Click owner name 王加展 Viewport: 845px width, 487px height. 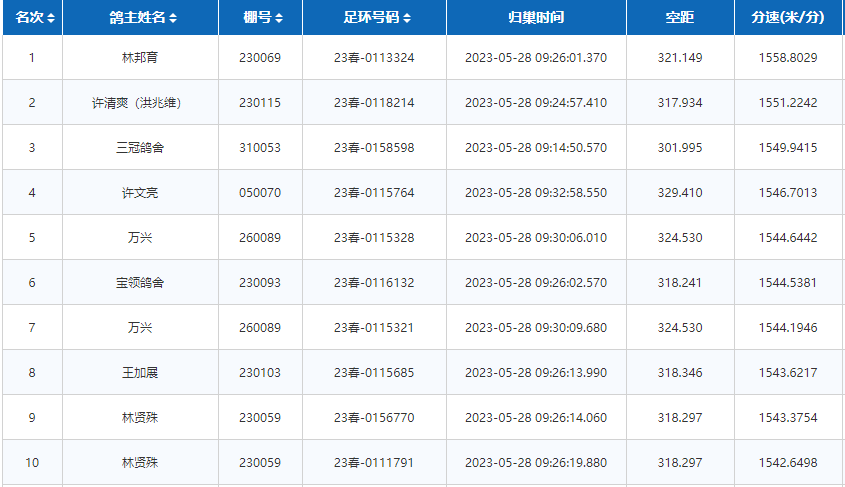pyautogui.click(x=140, y=373)
